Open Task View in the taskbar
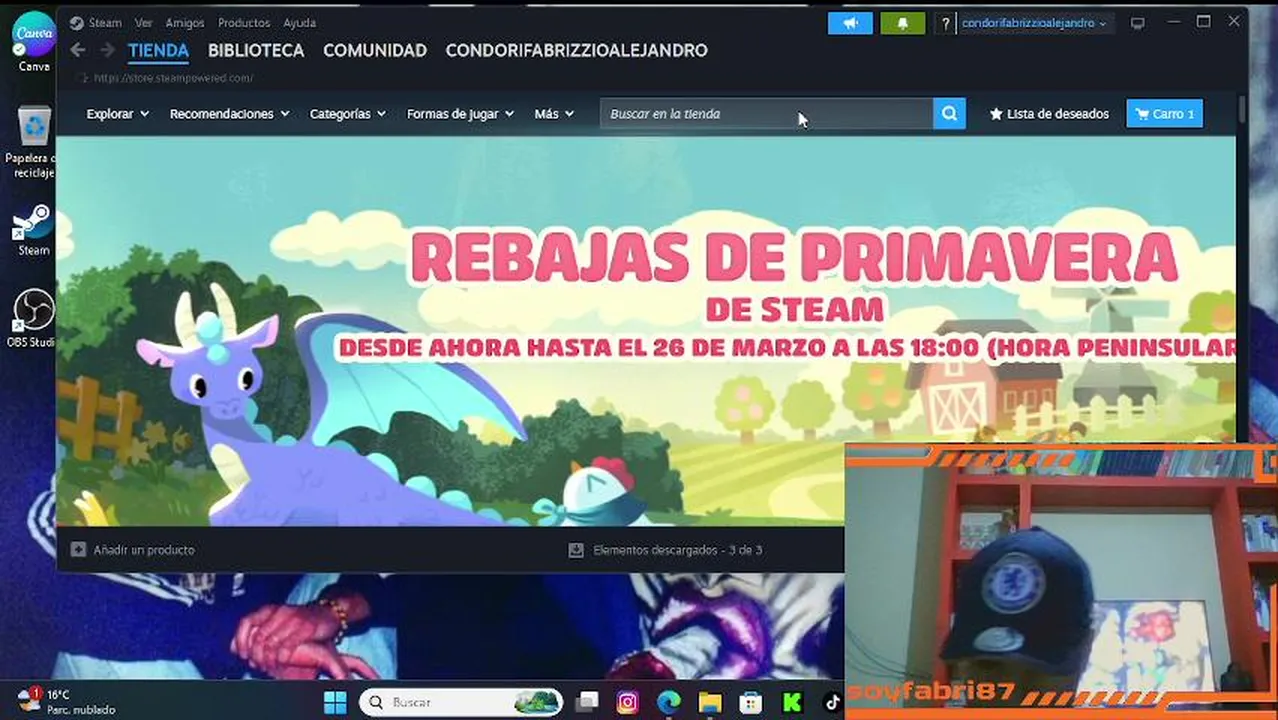 [x=587, y=702]
